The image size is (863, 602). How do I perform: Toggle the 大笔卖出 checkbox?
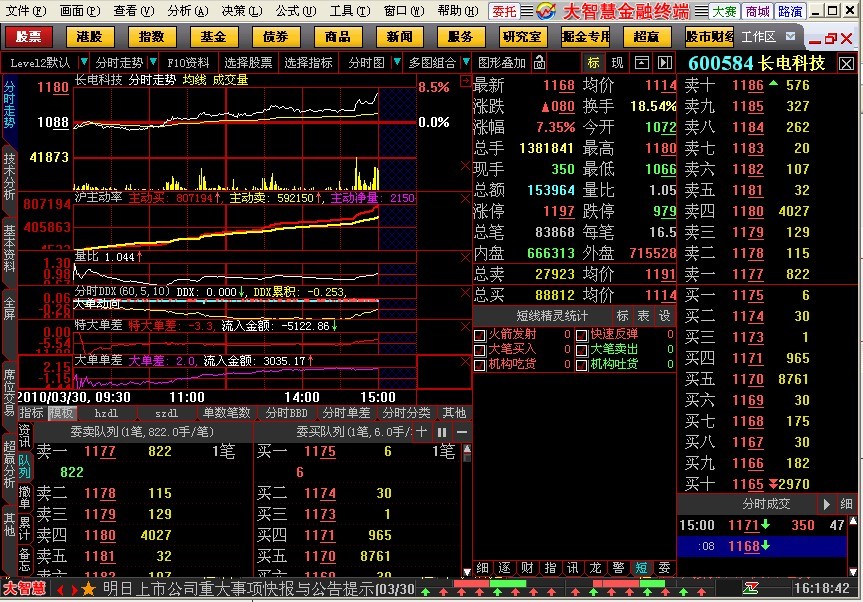coord(582,350)
